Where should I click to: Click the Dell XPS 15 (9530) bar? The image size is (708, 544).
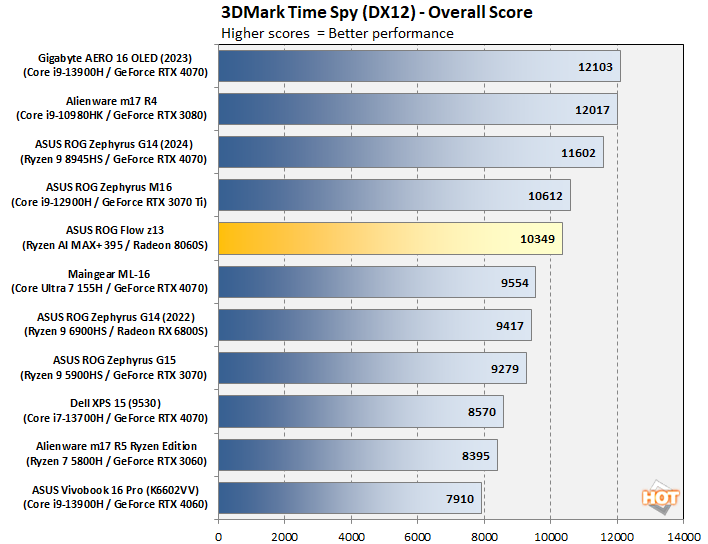[360, 411]
